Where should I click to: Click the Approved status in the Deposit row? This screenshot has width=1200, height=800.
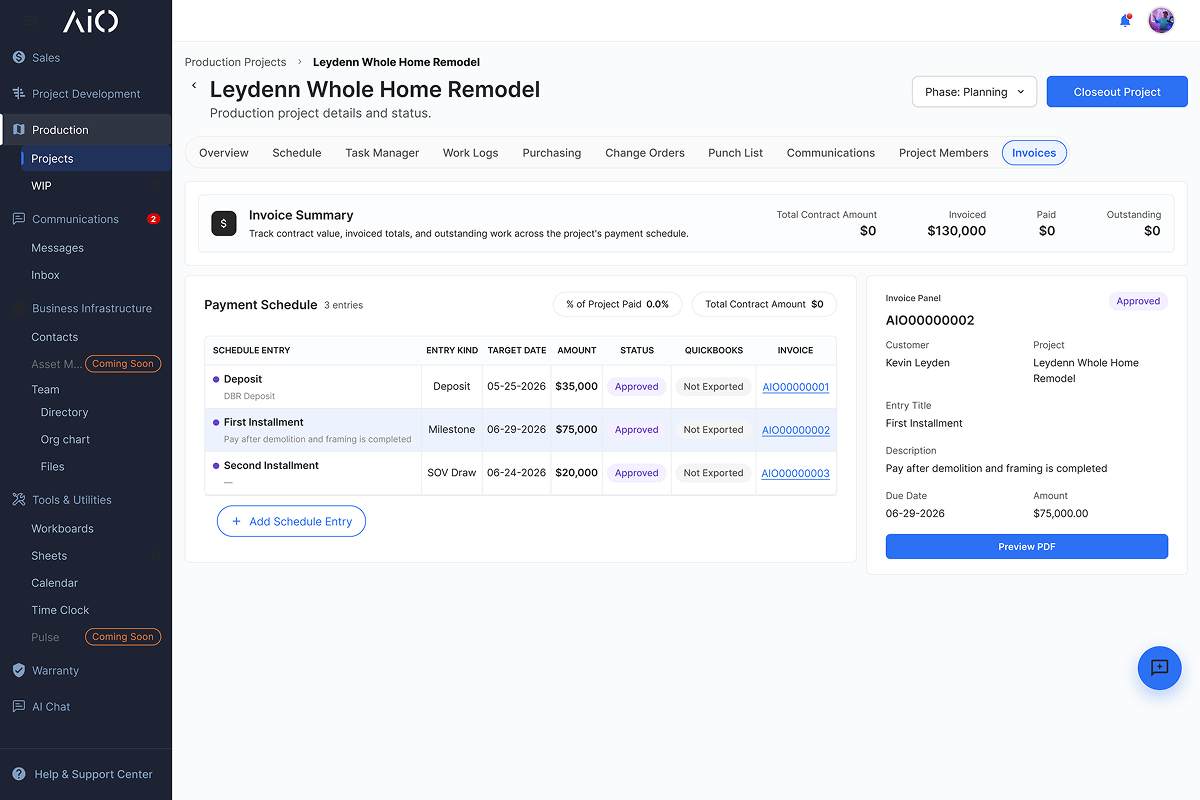point(637,387)
